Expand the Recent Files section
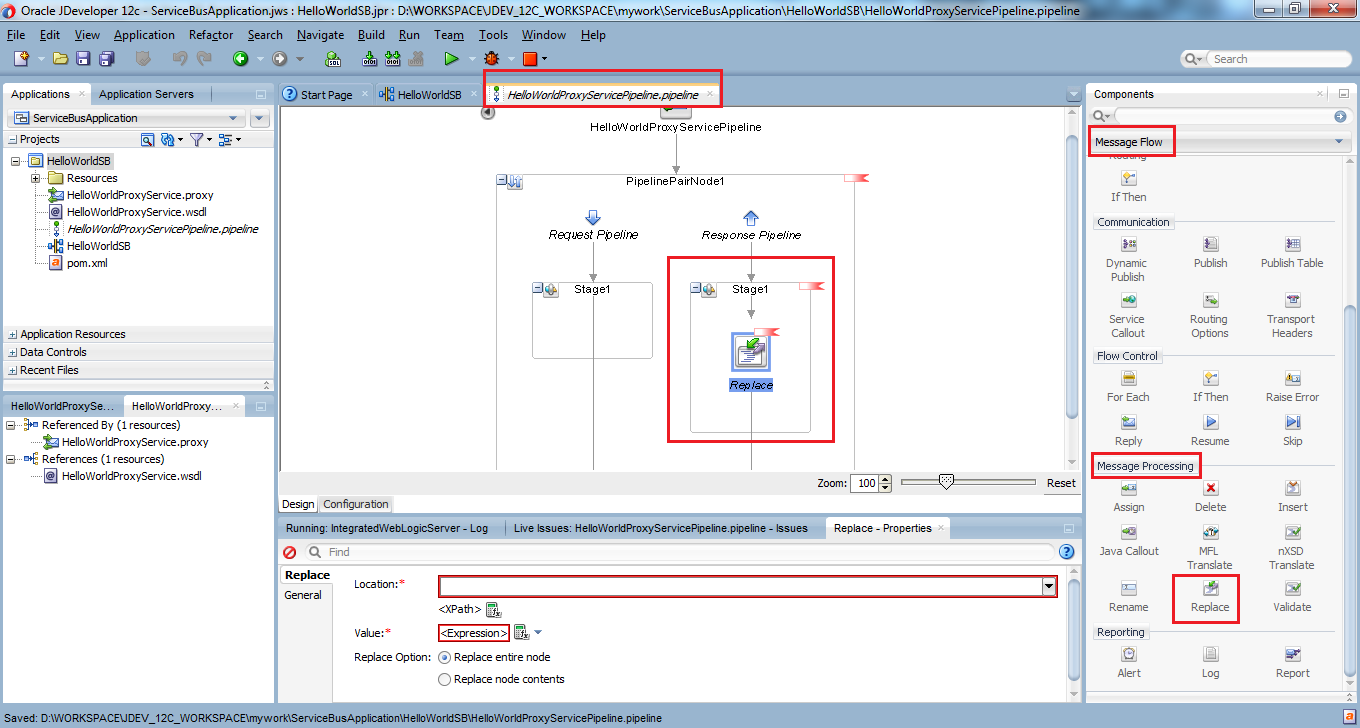Viewport: 1360px width, 728px height. (x=12, y=370)
